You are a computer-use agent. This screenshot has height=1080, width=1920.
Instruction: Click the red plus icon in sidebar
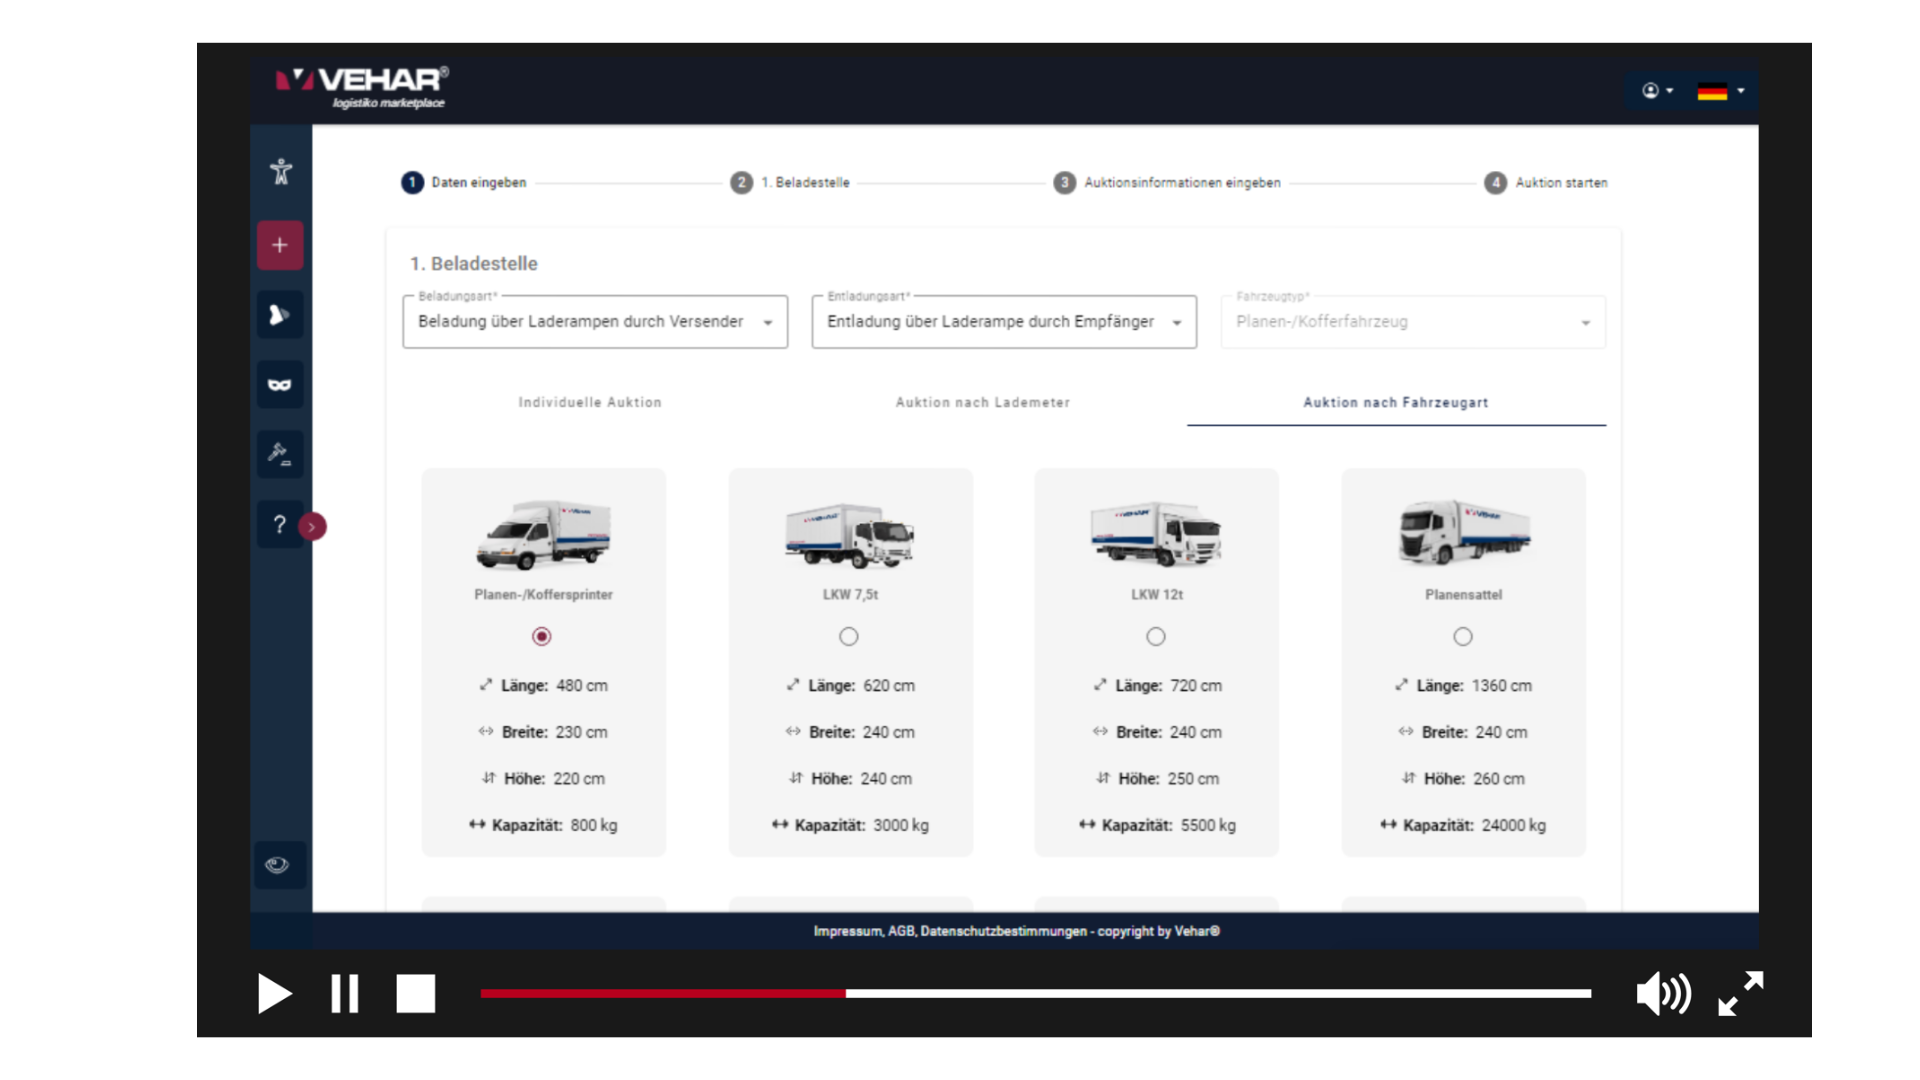(280, 245)
